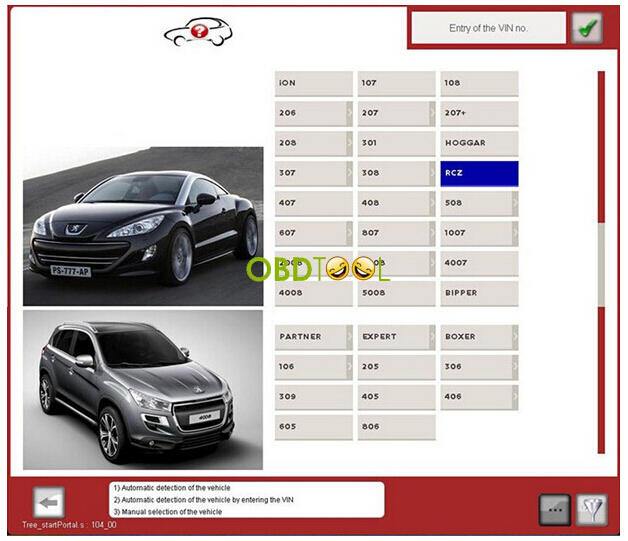Select the 405 vehicle
This screenshot has height=541, width=628.
coord(397,396)
